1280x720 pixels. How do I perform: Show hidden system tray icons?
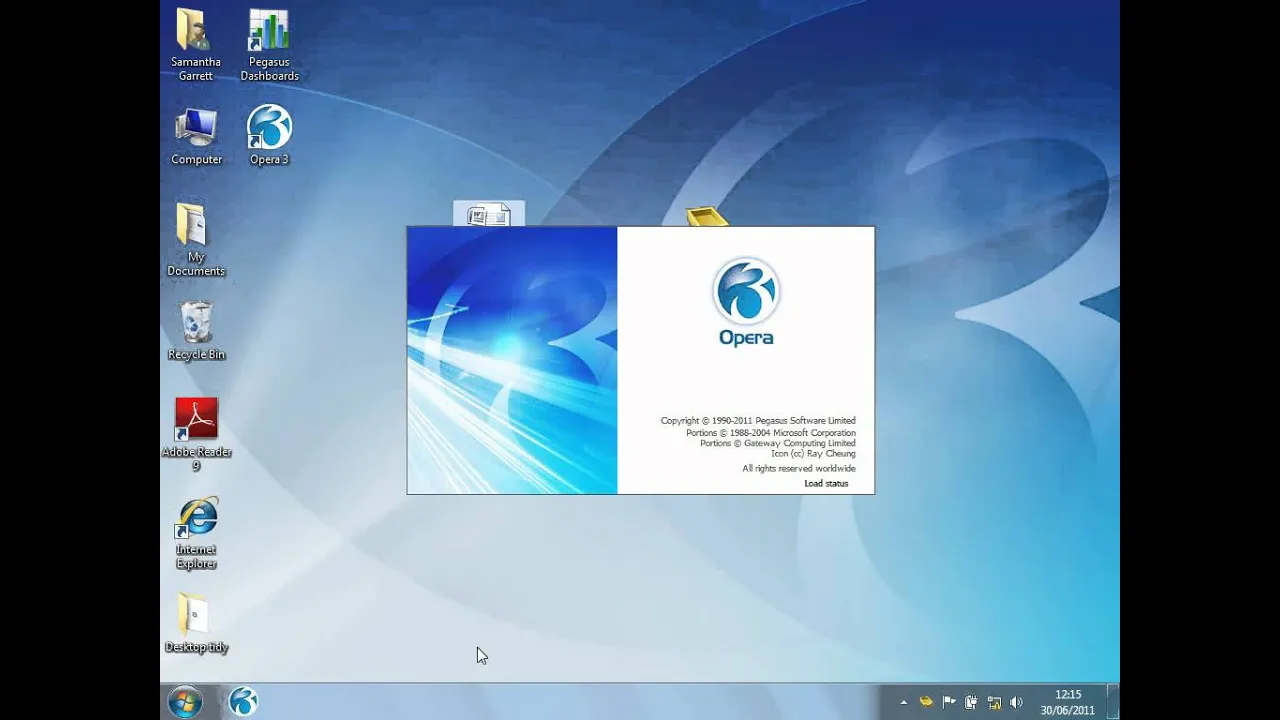(x=904, y=702)
